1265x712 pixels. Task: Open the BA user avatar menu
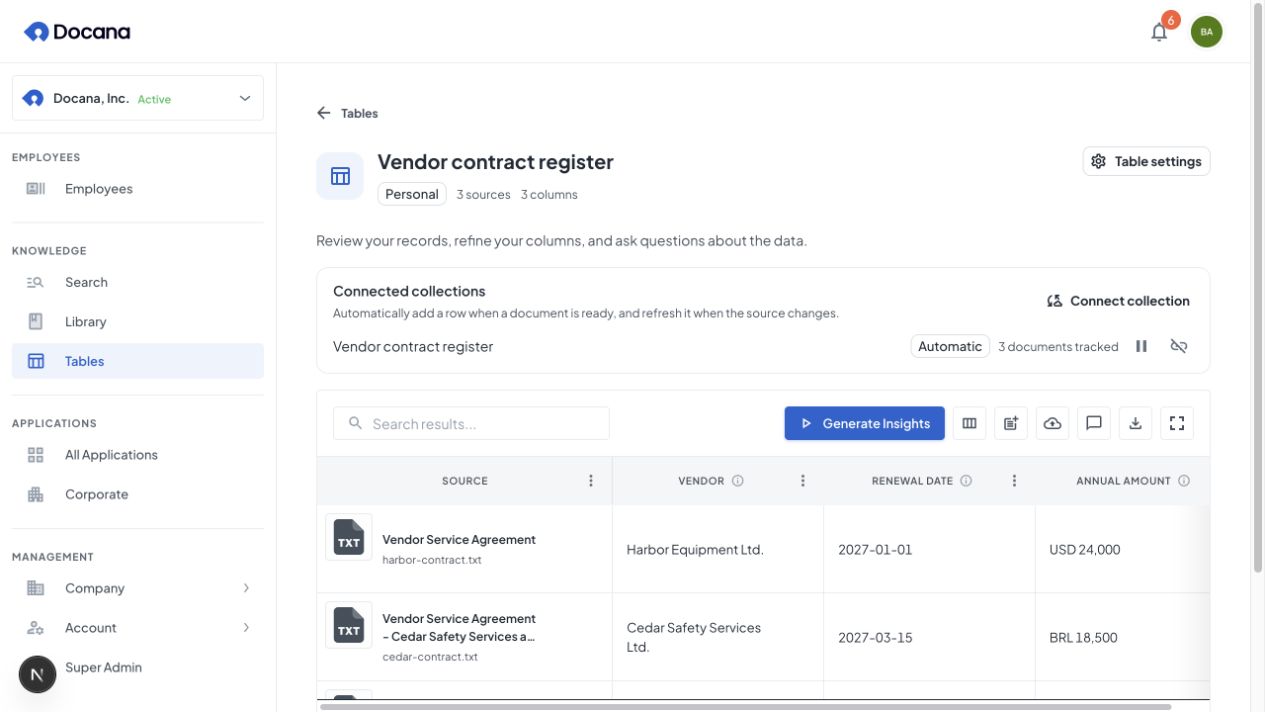(x=1206, y=31)
